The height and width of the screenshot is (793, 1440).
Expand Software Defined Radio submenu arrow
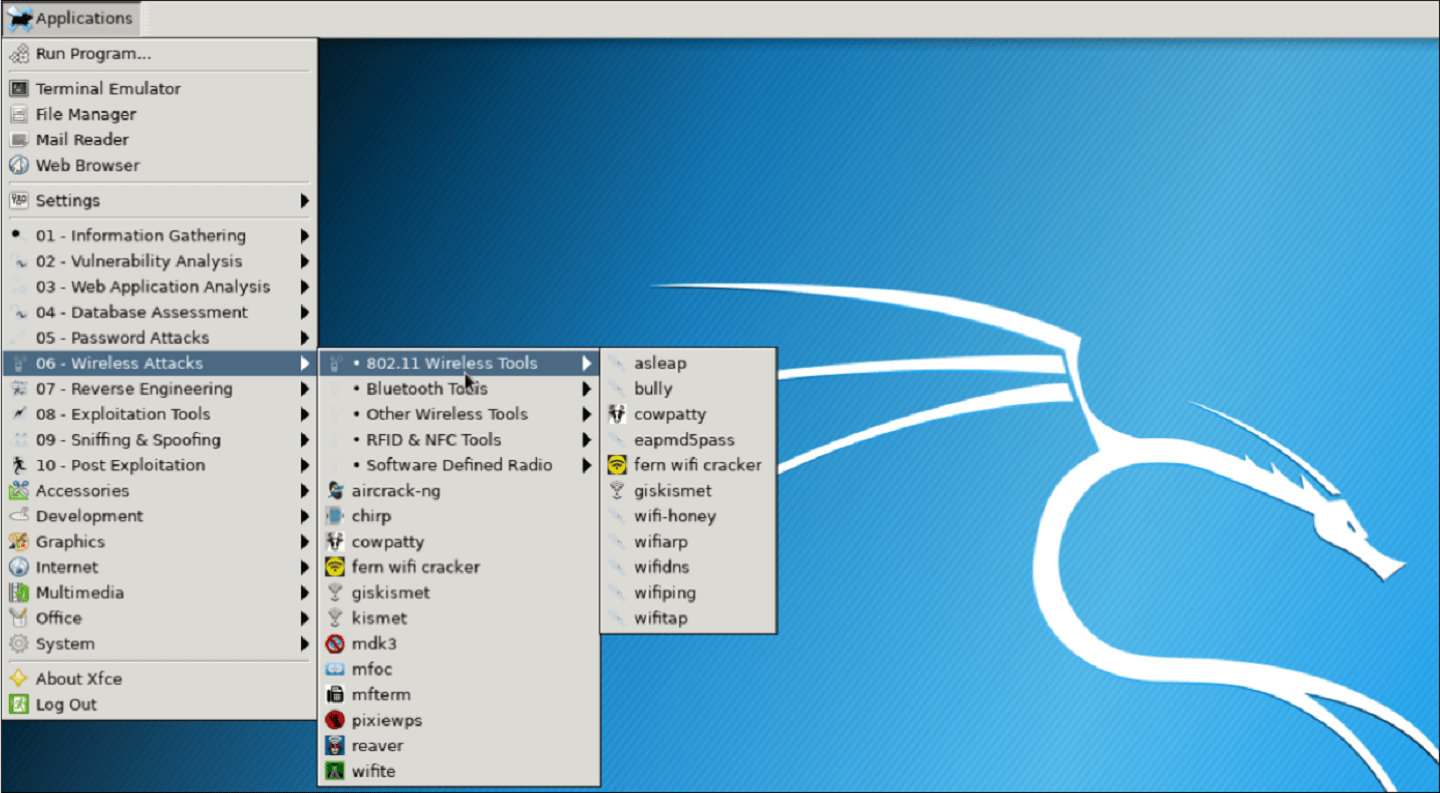coord(587,465)
